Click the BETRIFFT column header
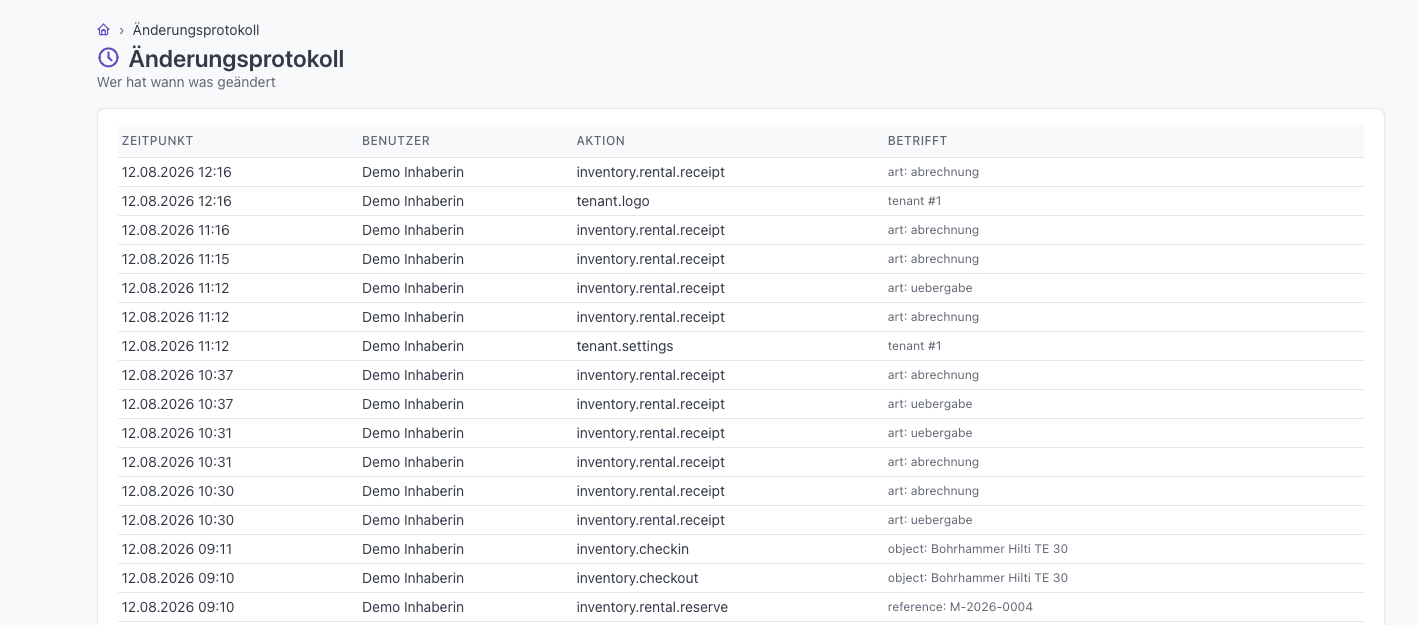This screenshot has height=625, width=1418. 917,141
